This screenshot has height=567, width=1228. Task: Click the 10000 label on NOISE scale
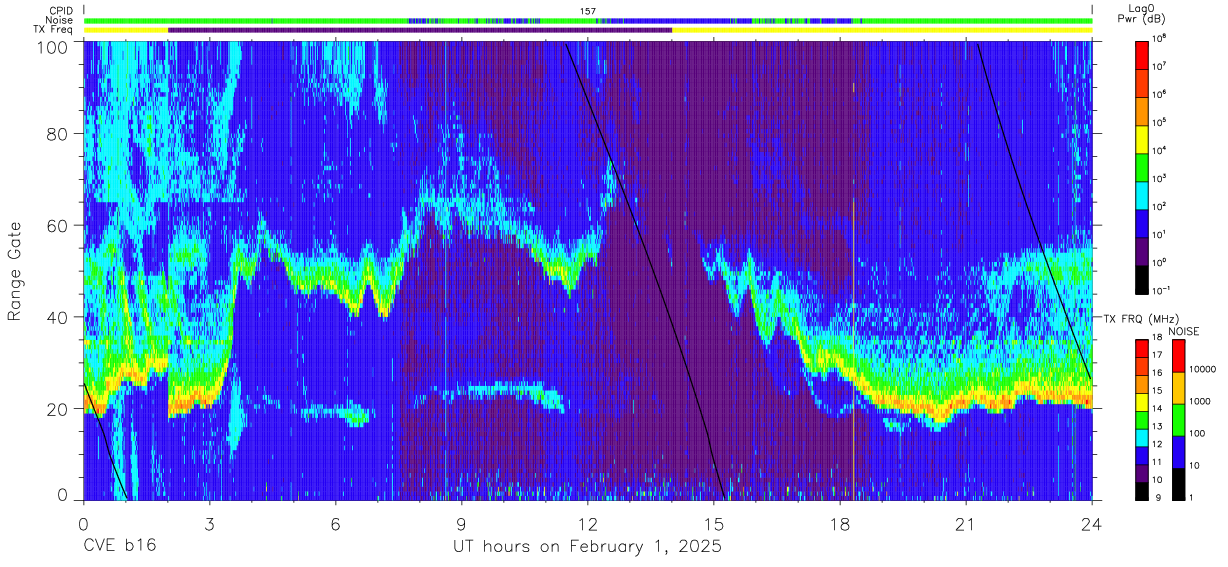click(x=1203, y=371)
